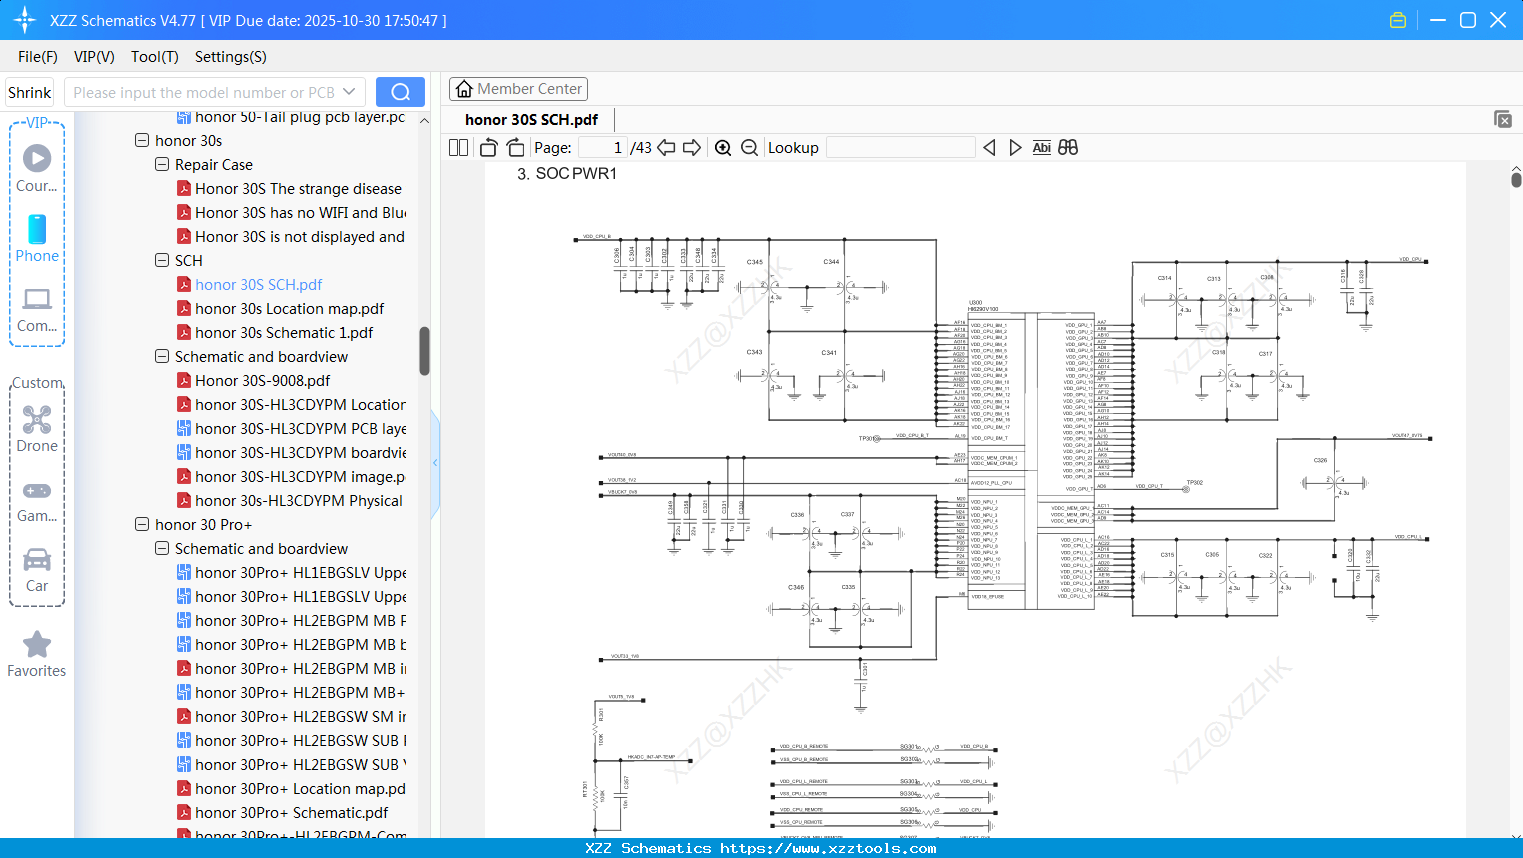Viewport: 1523px width, 858px height.
Task: Collapse the Repair Case folder
Action: (162, 165)
